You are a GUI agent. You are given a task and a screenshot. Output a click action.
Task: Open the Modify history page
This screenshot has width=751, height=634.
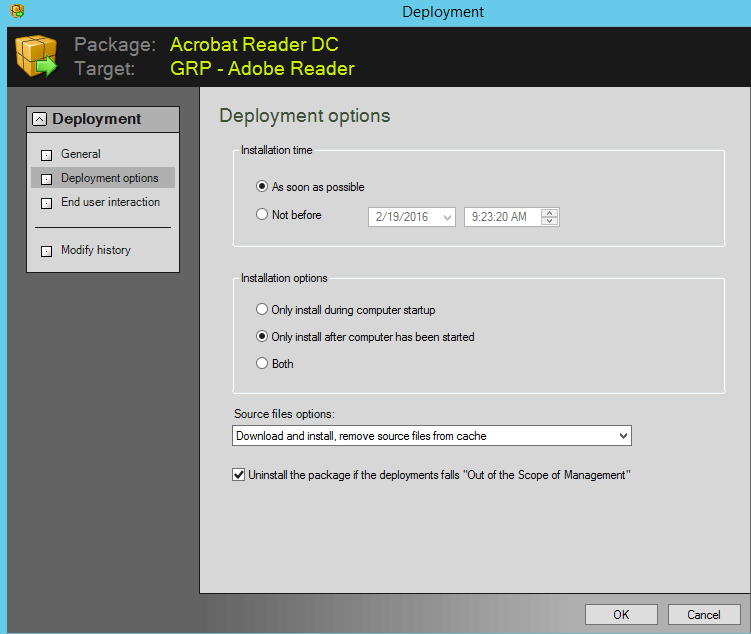[96, 250]
